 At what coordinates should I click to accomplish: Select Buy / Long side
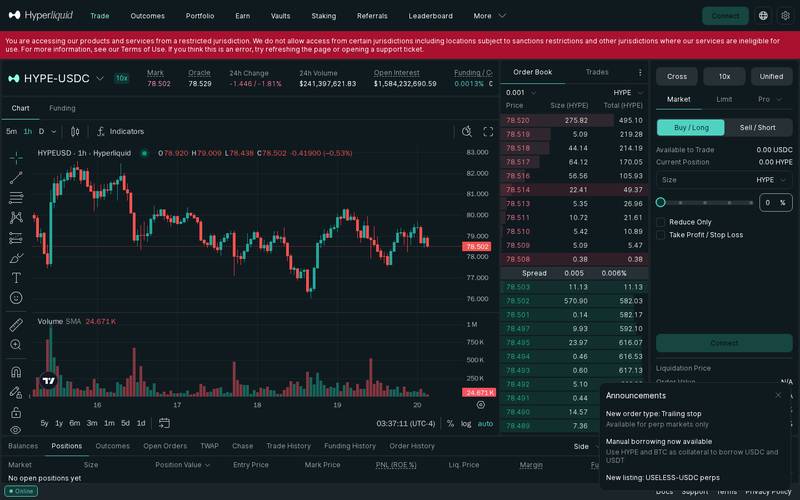coord(691,128)
